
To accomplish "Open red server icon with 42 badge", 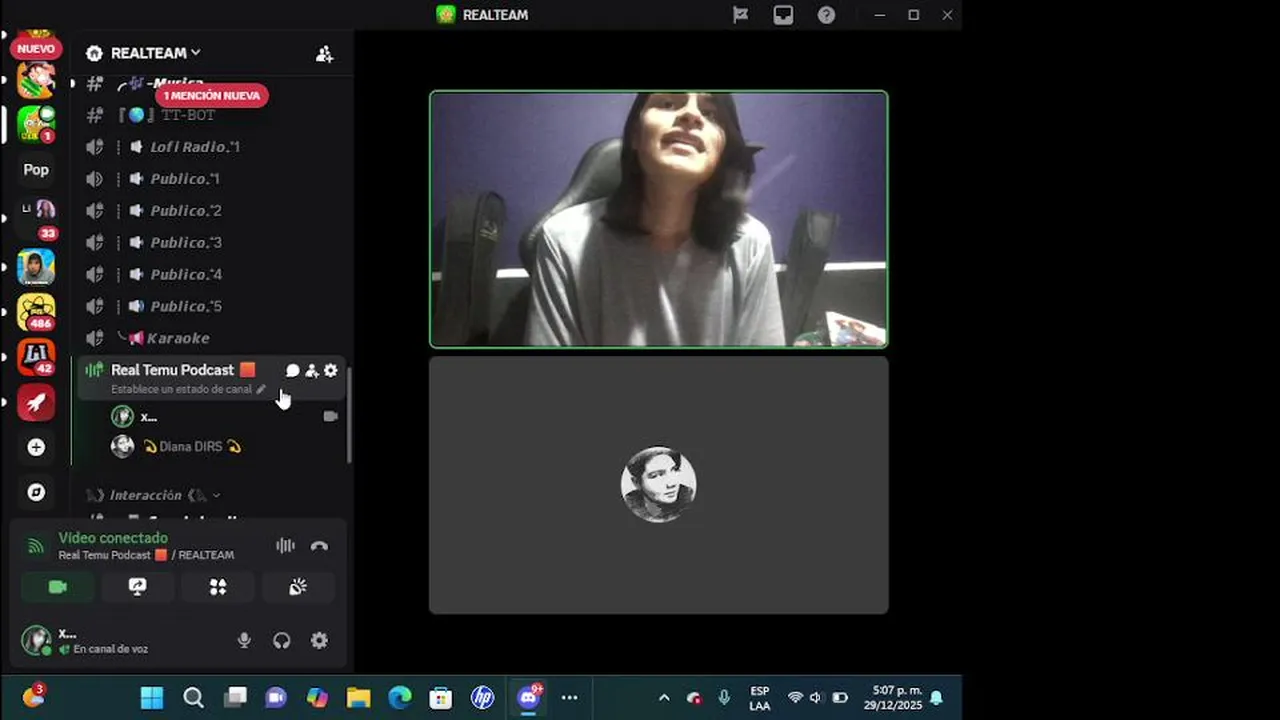I will [36, 357].
